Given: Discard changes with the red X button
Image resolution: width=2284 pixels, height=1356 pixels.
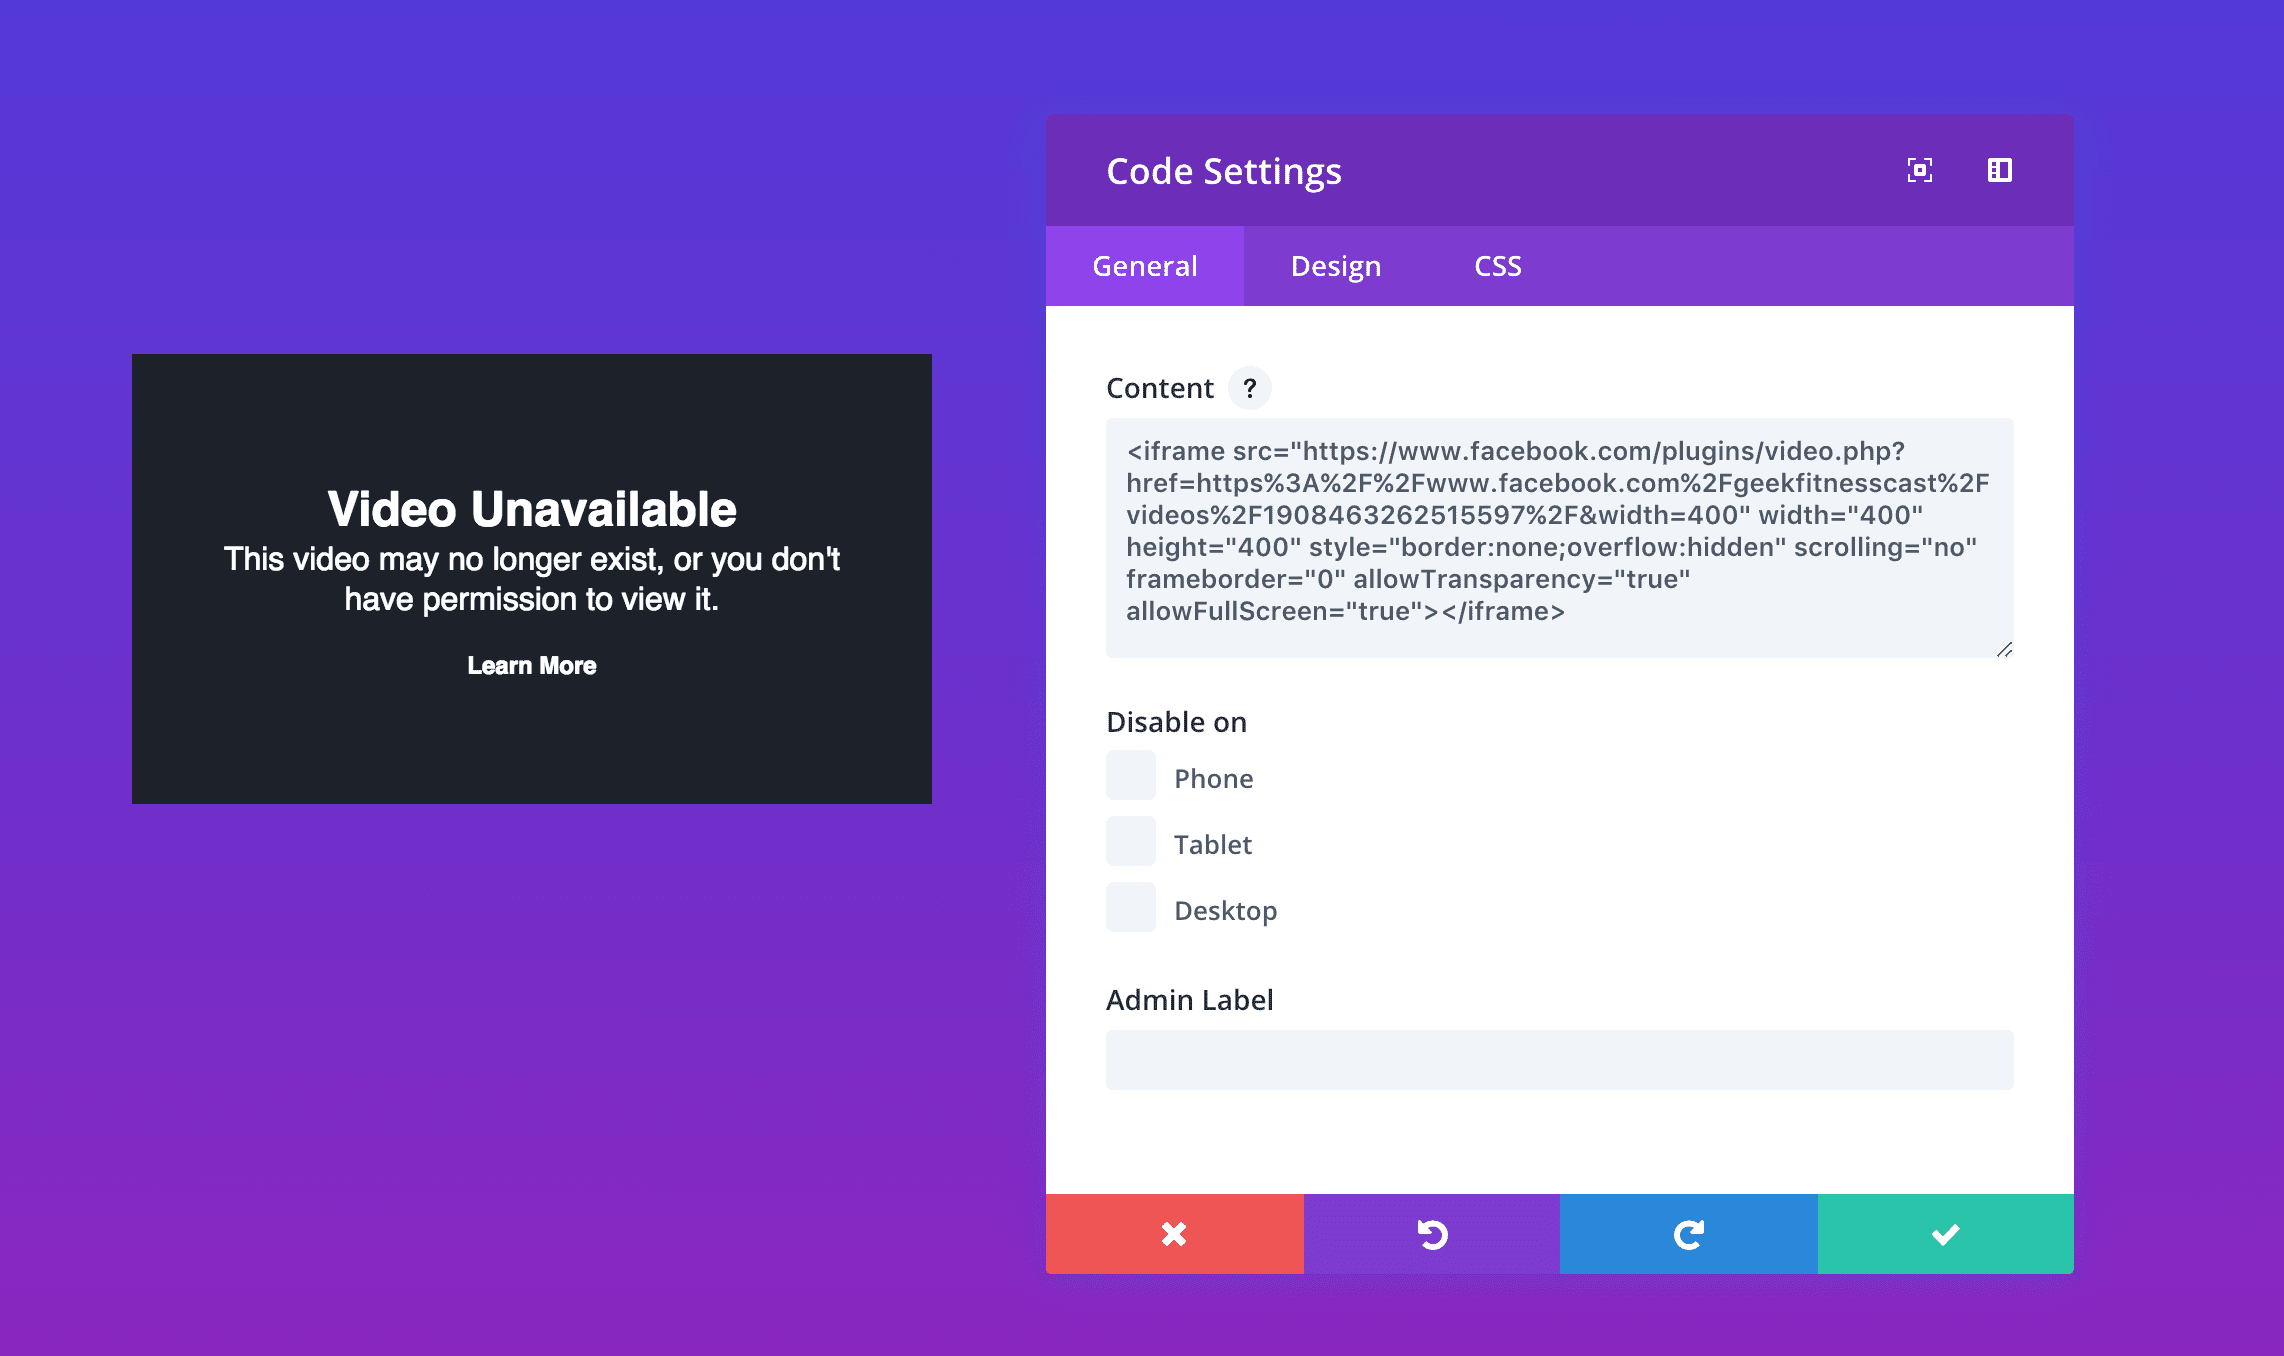Looking at the screenshot, I should [1174, 1234].
